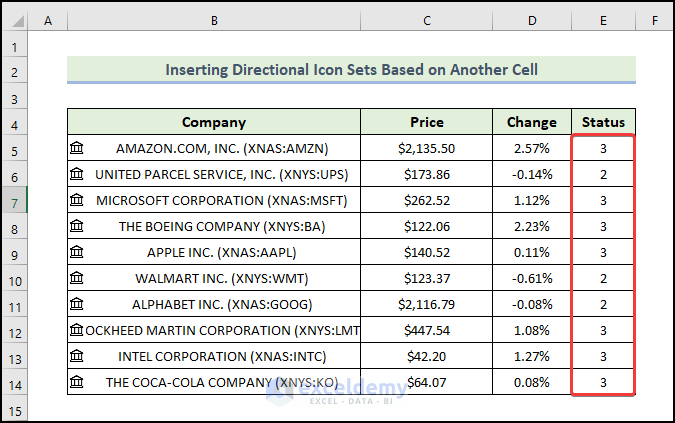Click the stock icon beside Intel Corporation

[x=77, y=356]
